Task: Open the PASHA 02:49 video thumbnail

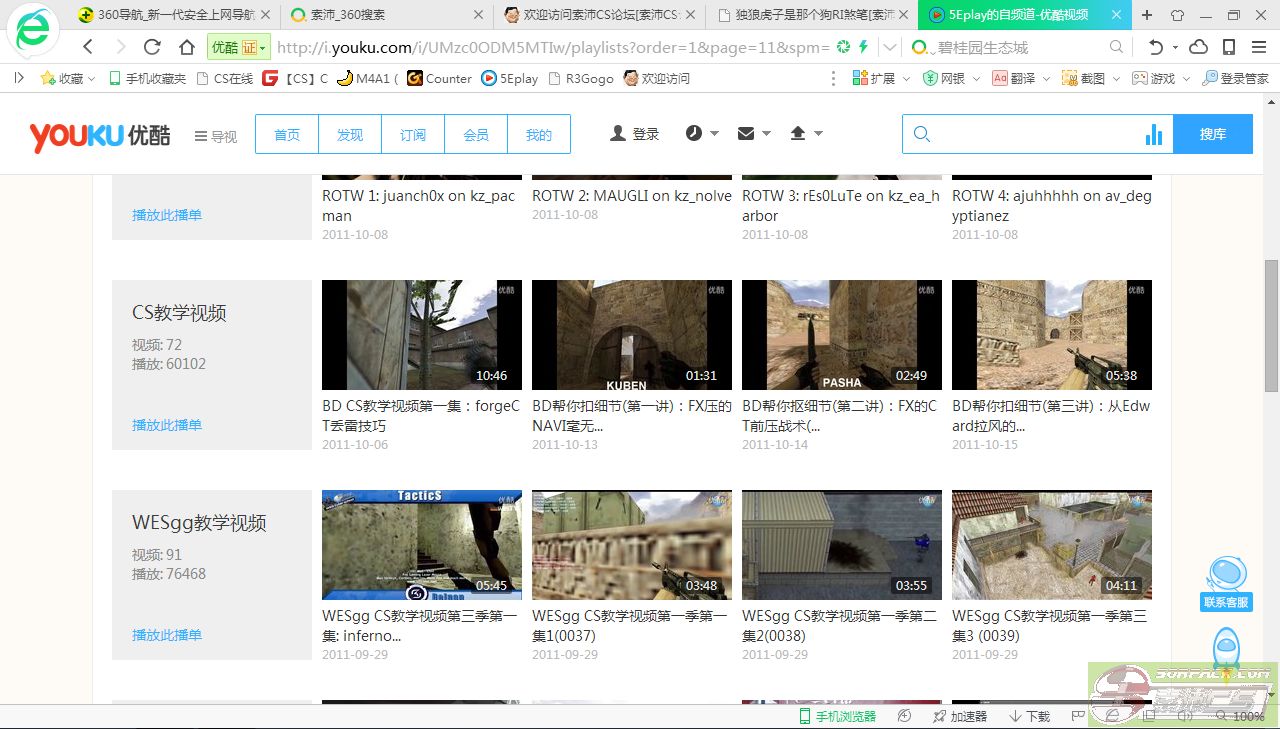Action: [842, 335]
